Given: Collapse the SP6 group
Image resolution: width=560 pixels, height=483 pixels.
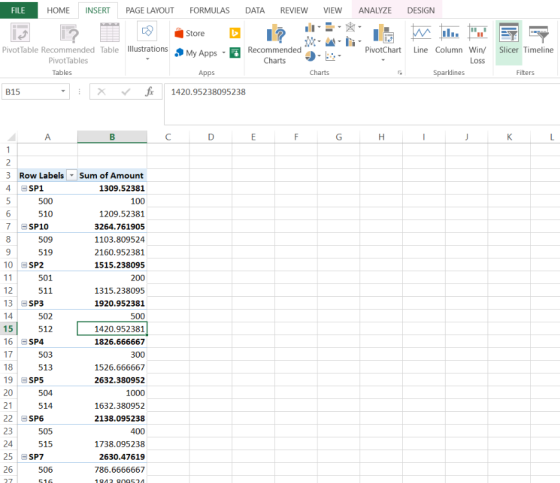Looking at the screenshot, I should 24,418.
